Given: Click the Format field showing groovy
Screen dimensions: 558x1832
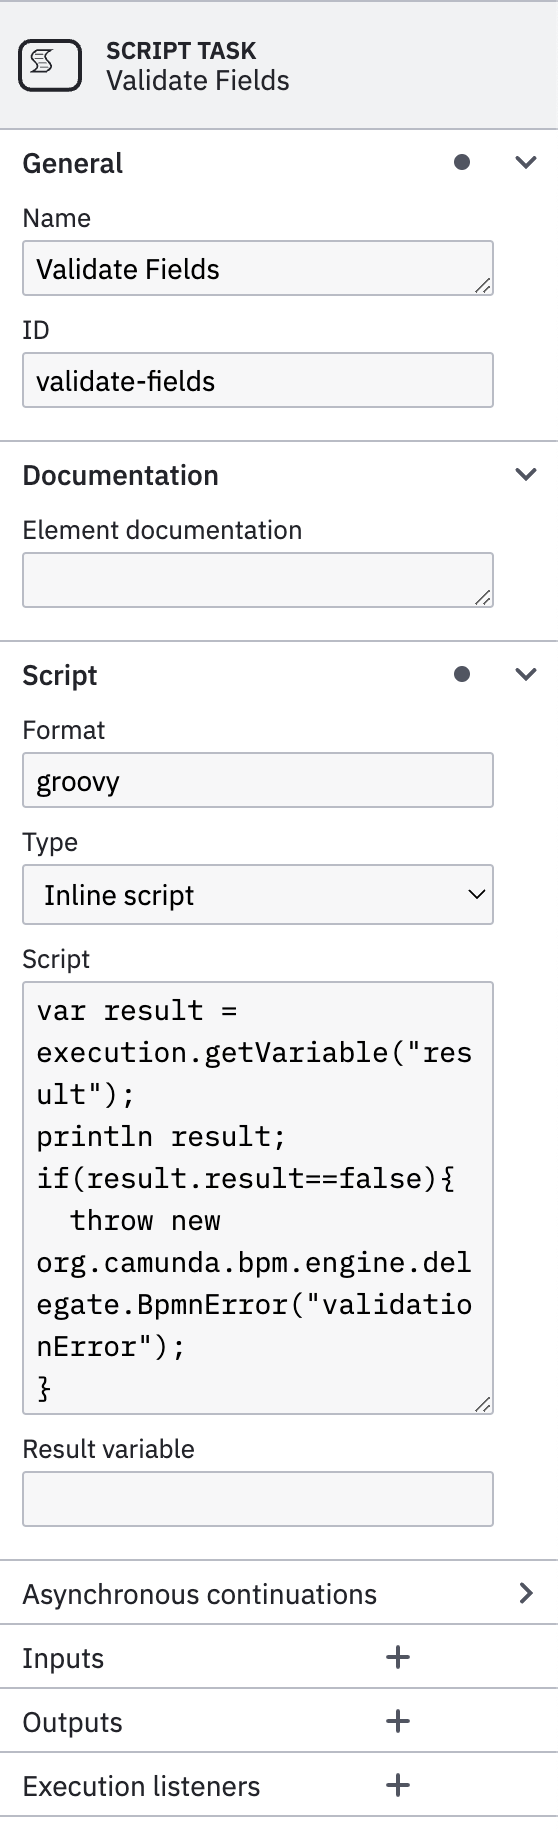Looking at the screenshot, I should coord(258,780).
